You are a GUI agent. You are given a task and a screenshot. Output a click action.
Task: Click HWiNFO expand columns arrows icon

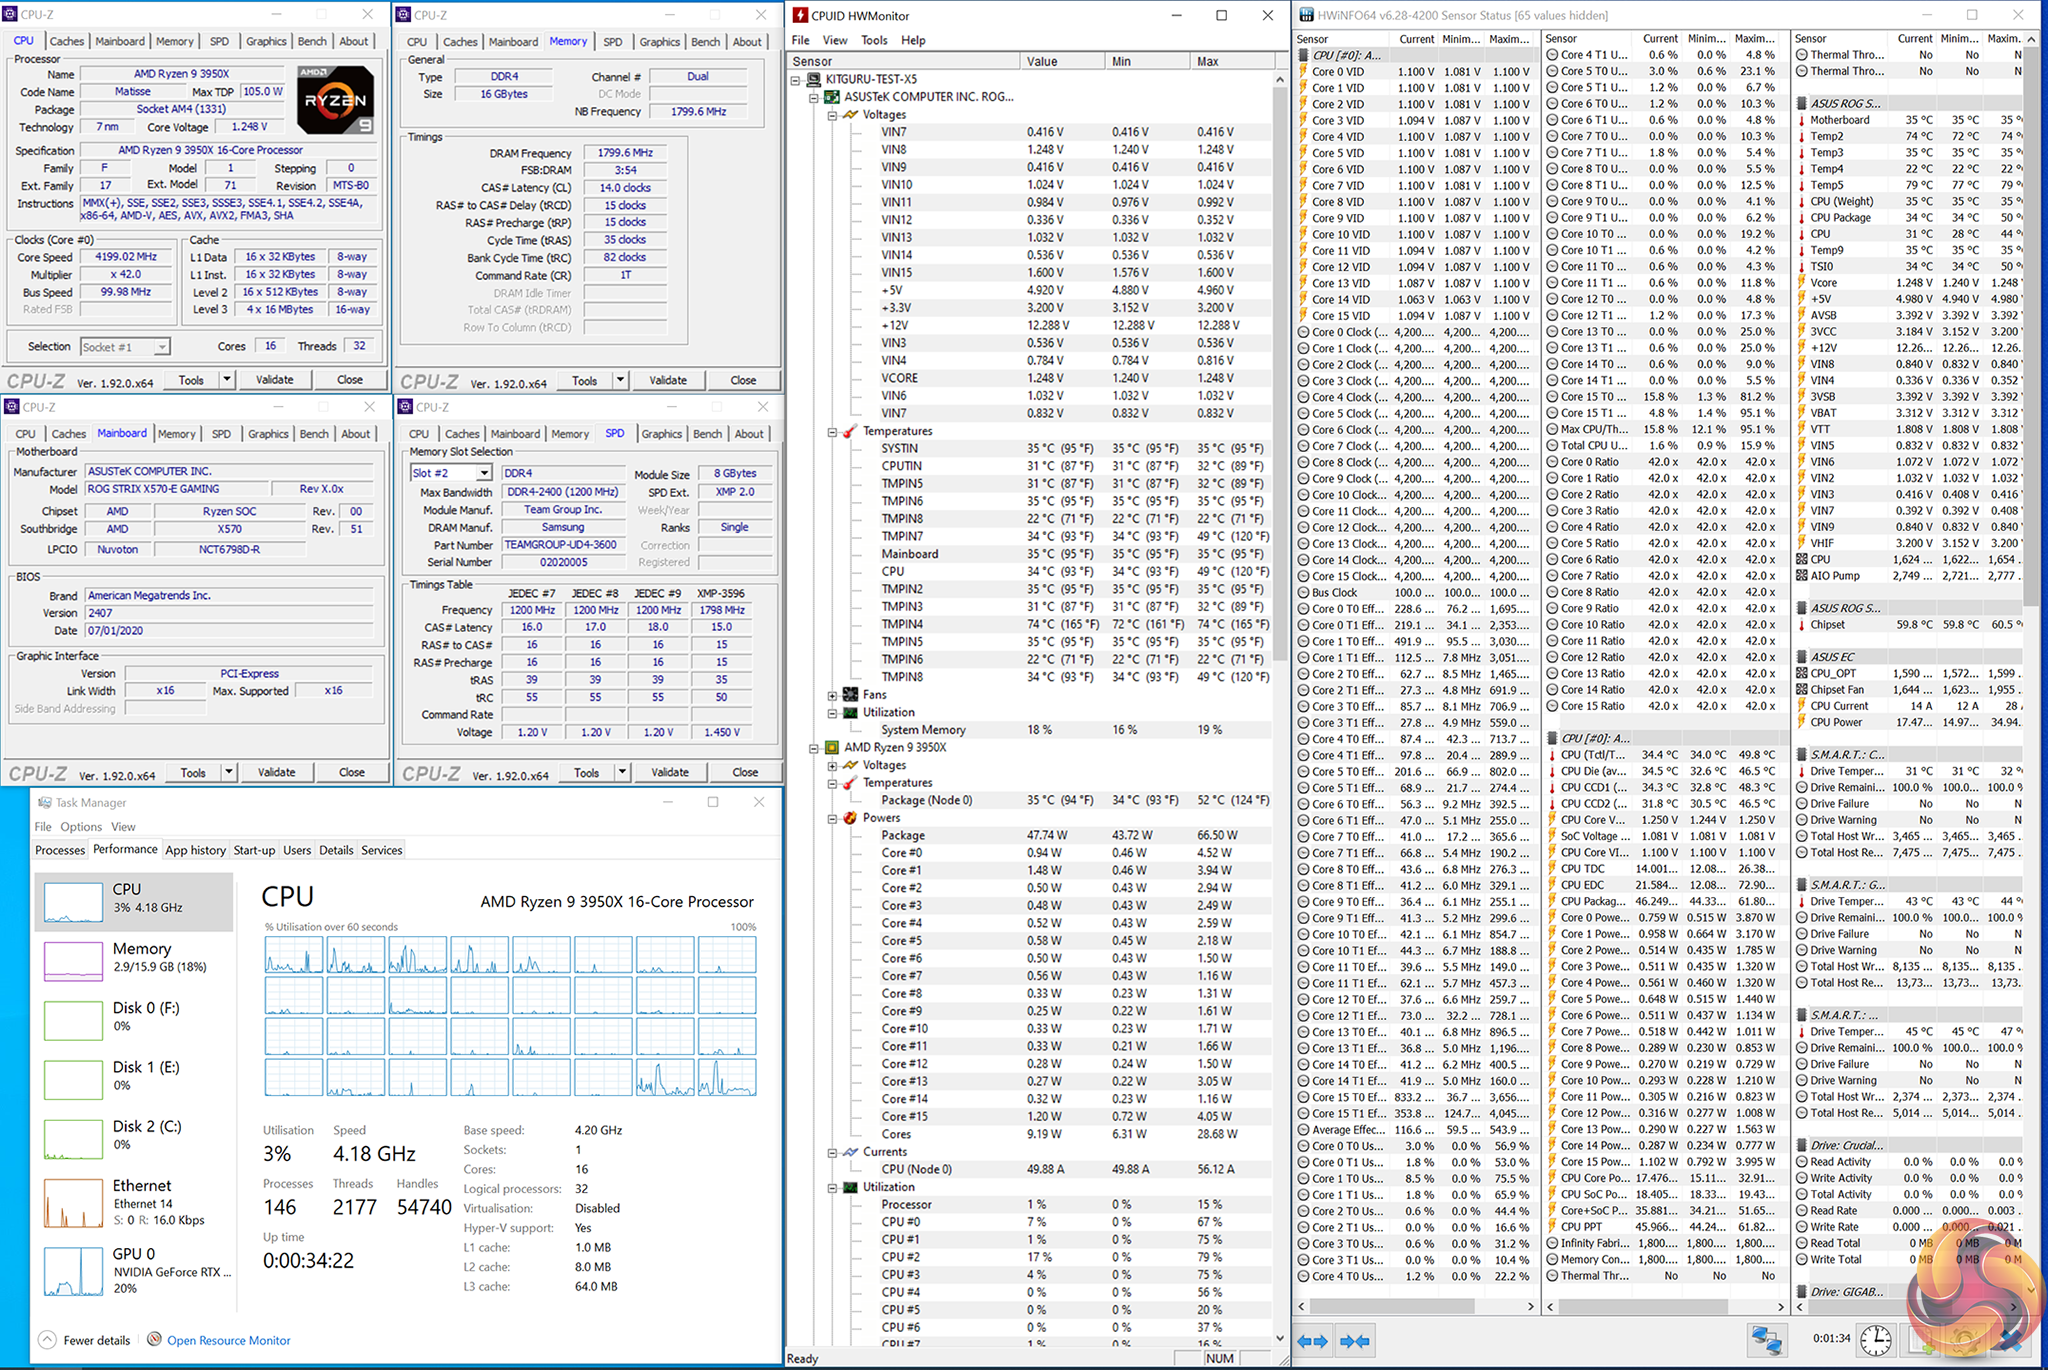(1313, 1340)
